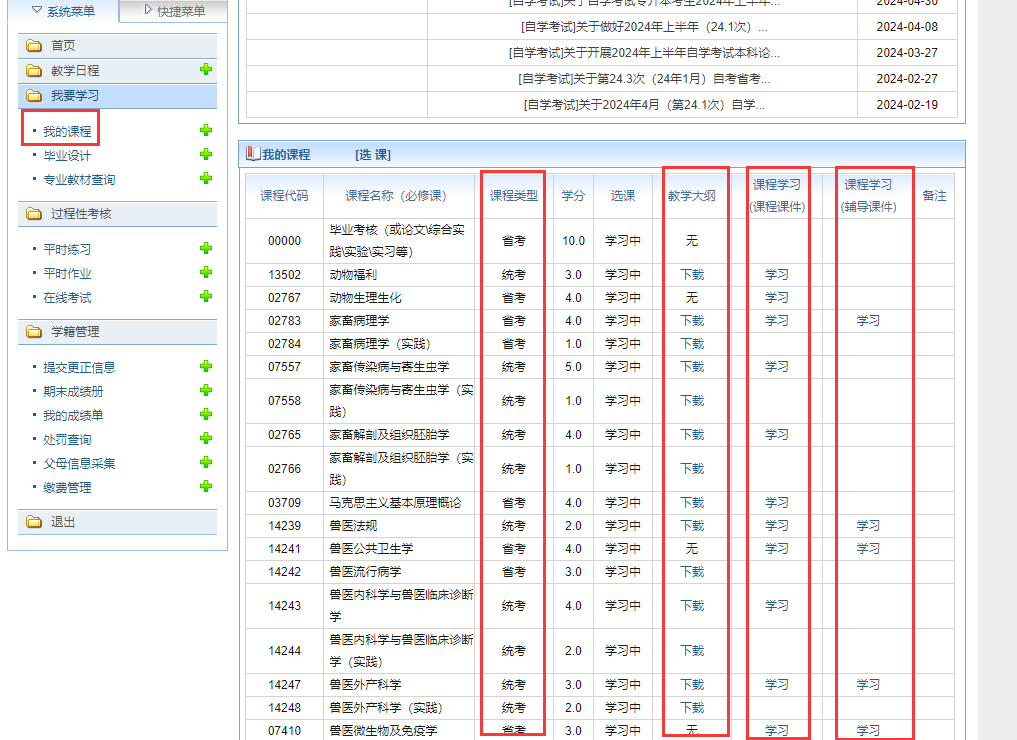Image resolution: width=1017 pixels, height=740 pixels.
Task: Switch to 快捷菜单 tab
Action: 174,11
